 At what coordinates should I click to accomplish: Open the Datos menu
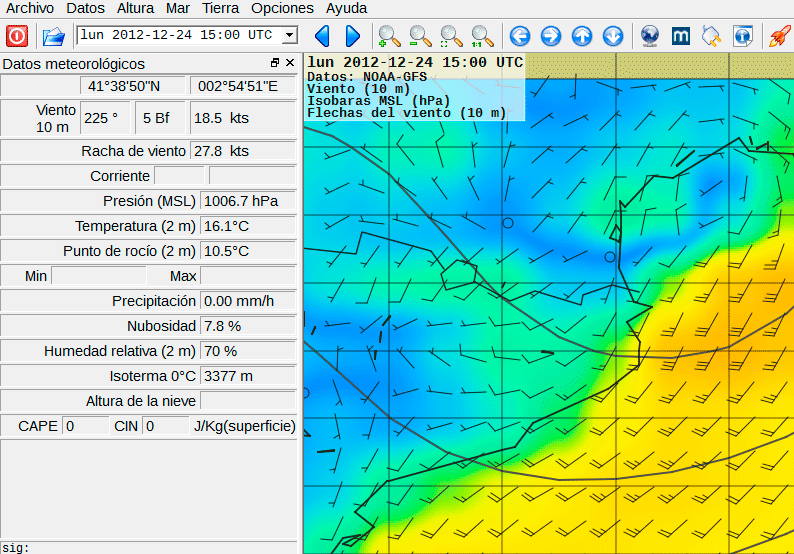86,8
